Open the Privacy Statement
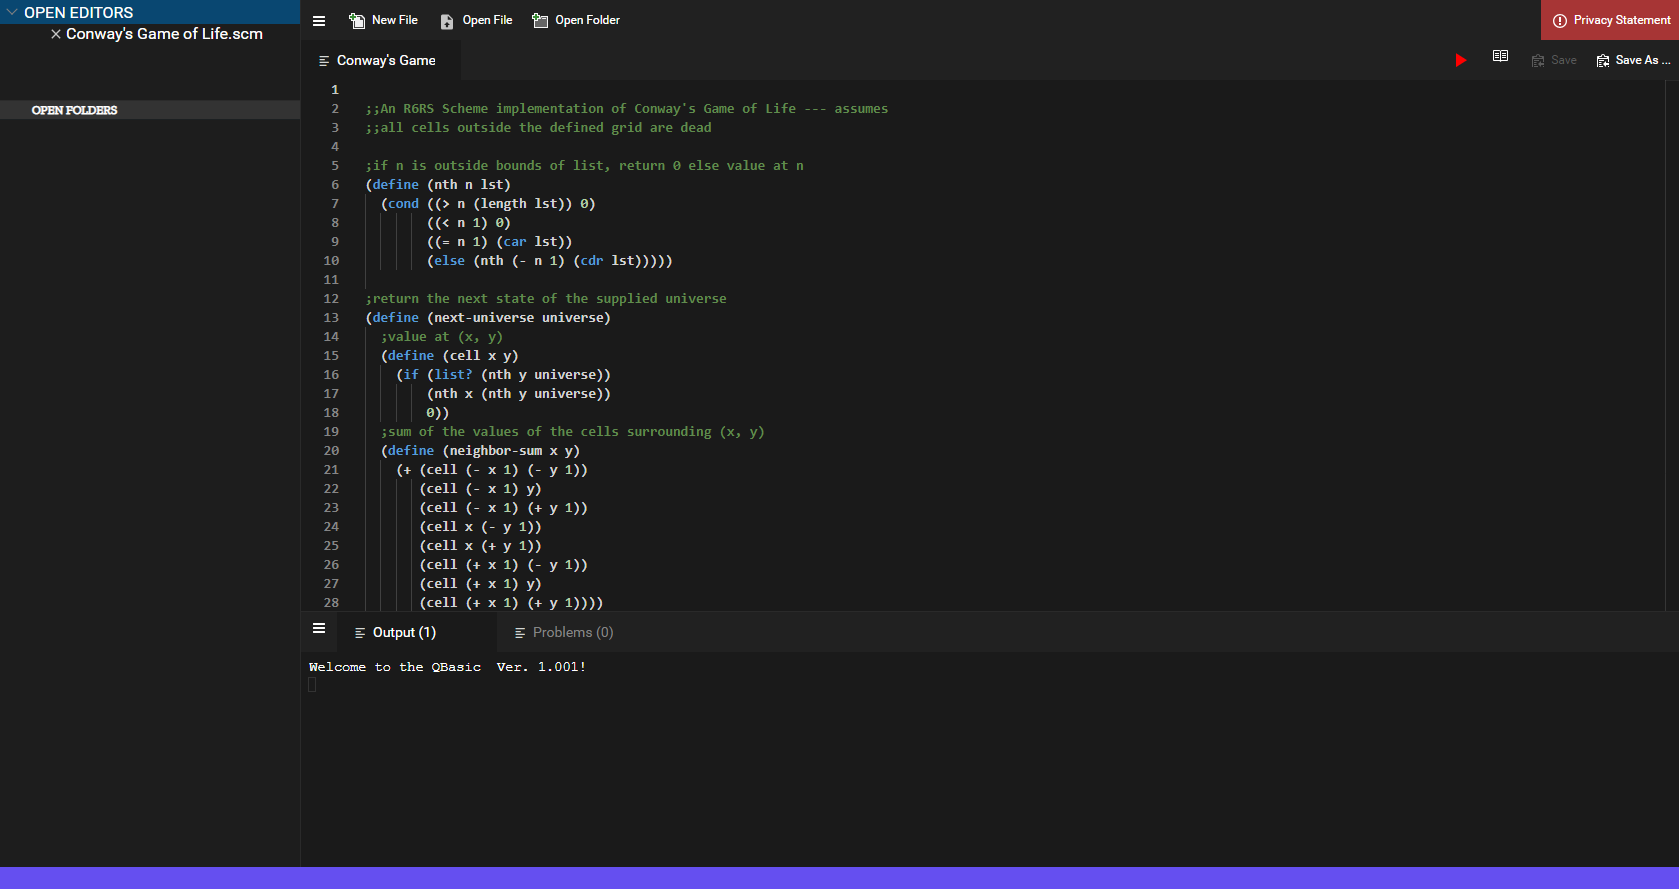 1610,20
